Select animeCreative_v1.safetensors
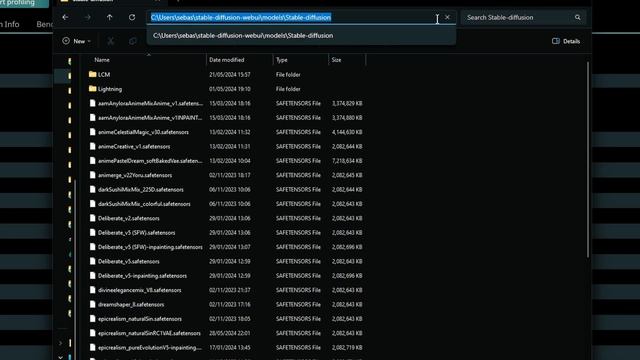This screenshot has height=360, width=640. pyautogui.click(x=134, y=147)
